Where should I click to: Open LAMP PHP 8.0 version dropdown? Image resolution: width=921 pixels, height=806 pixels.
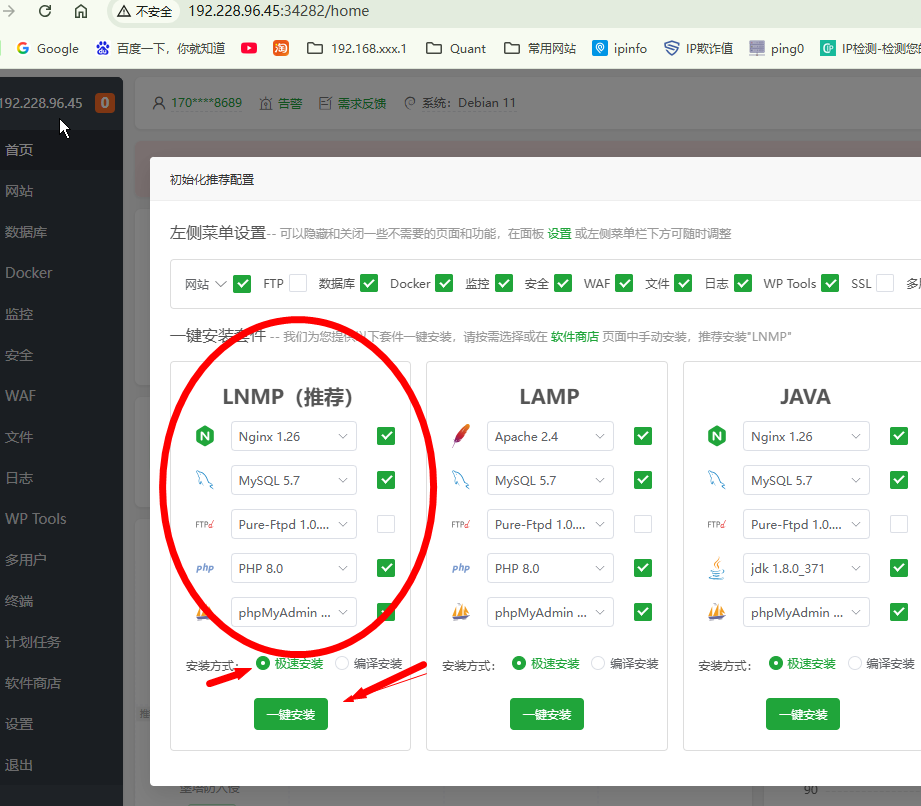(x=550, y=569)
